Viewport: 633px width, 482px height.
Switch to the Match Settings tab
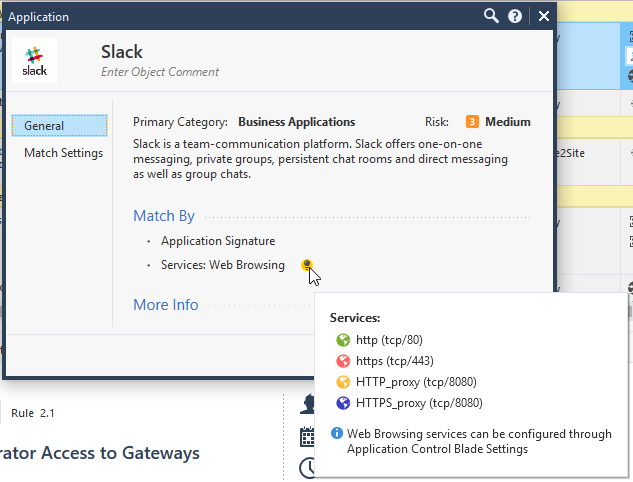point(63,153)
